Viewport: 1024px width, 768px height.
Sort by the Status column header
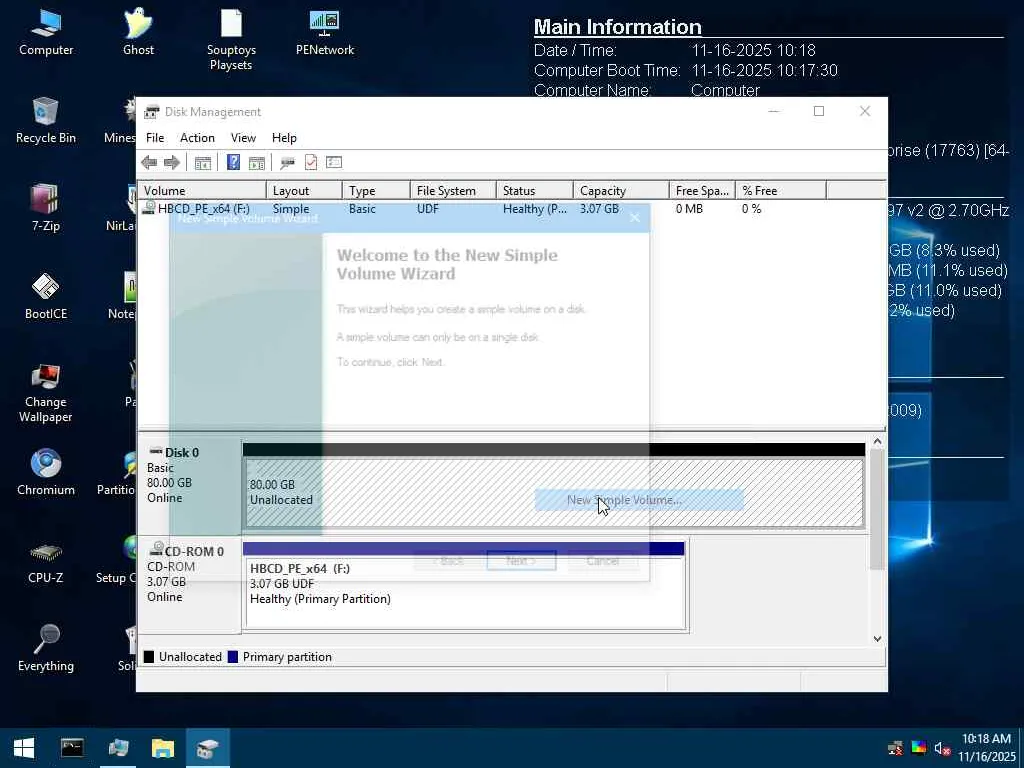tap(535, 191)
